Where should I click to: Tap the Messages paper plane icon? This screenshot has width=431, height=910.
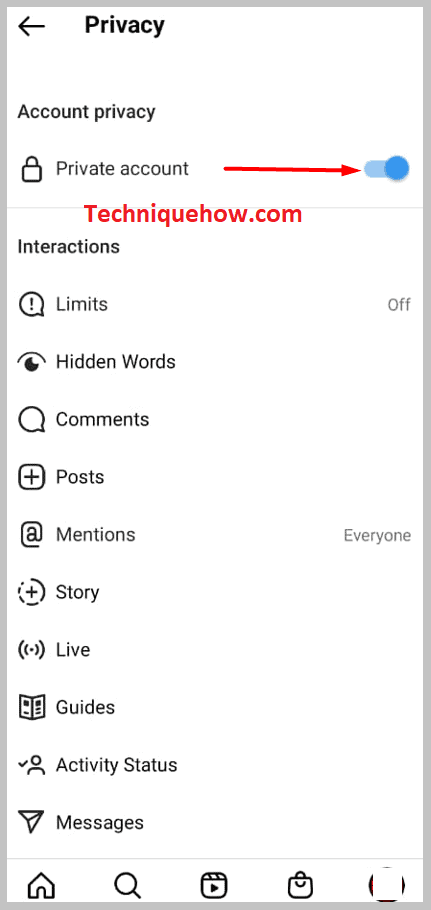click(31, 823)
